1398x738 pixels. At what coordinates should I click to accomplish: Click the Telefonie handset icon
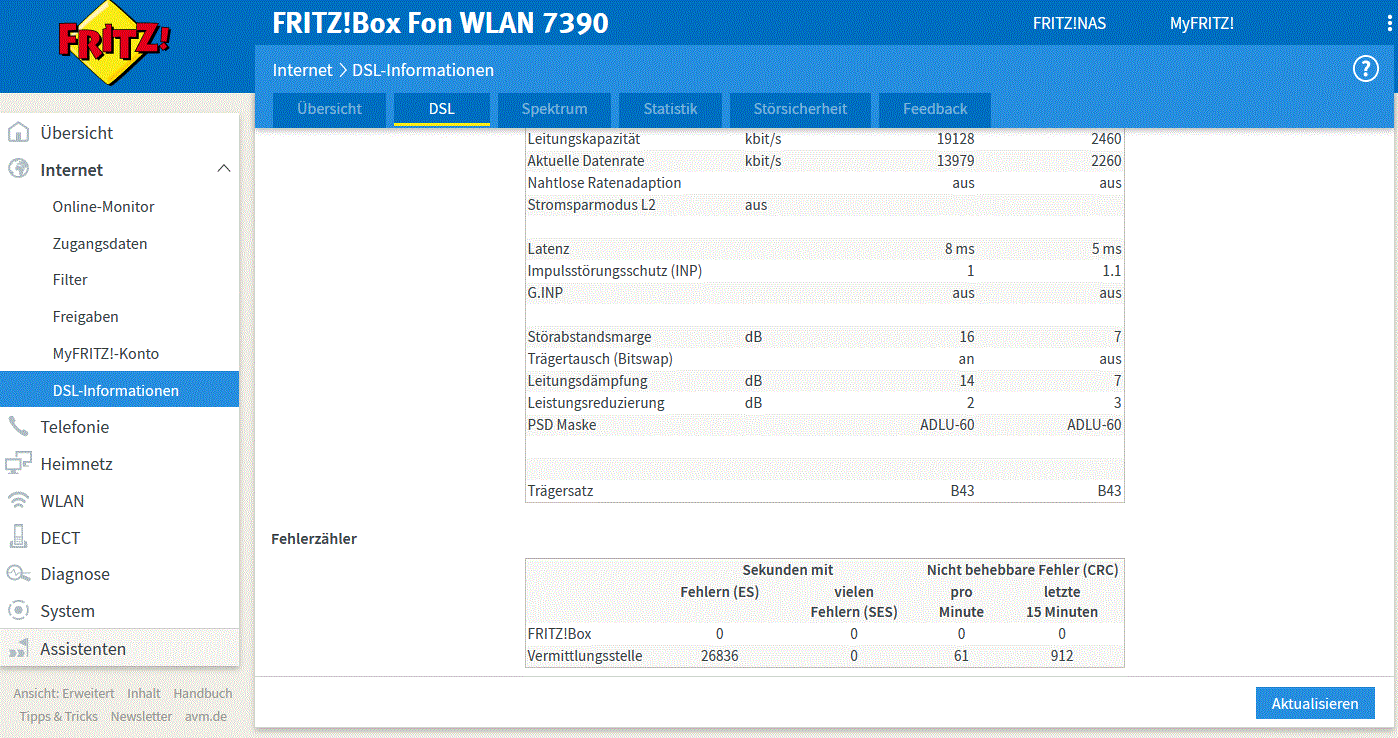click(x=18, y=426)
